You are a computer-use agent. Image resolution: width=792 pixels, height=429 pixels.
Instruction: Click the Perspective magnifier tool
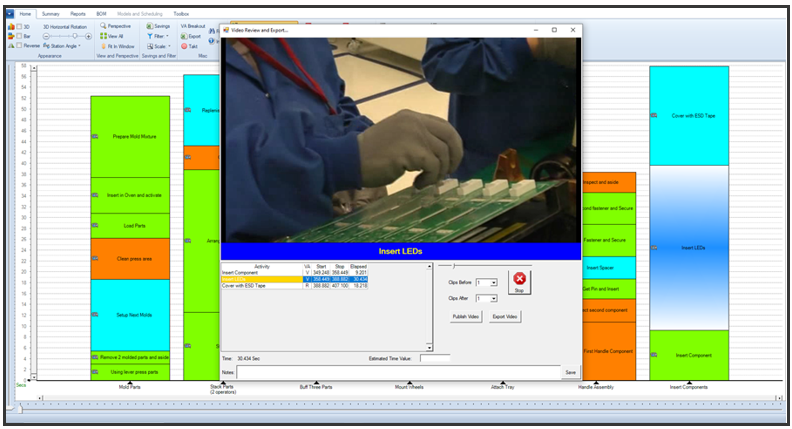coord(103,26)
